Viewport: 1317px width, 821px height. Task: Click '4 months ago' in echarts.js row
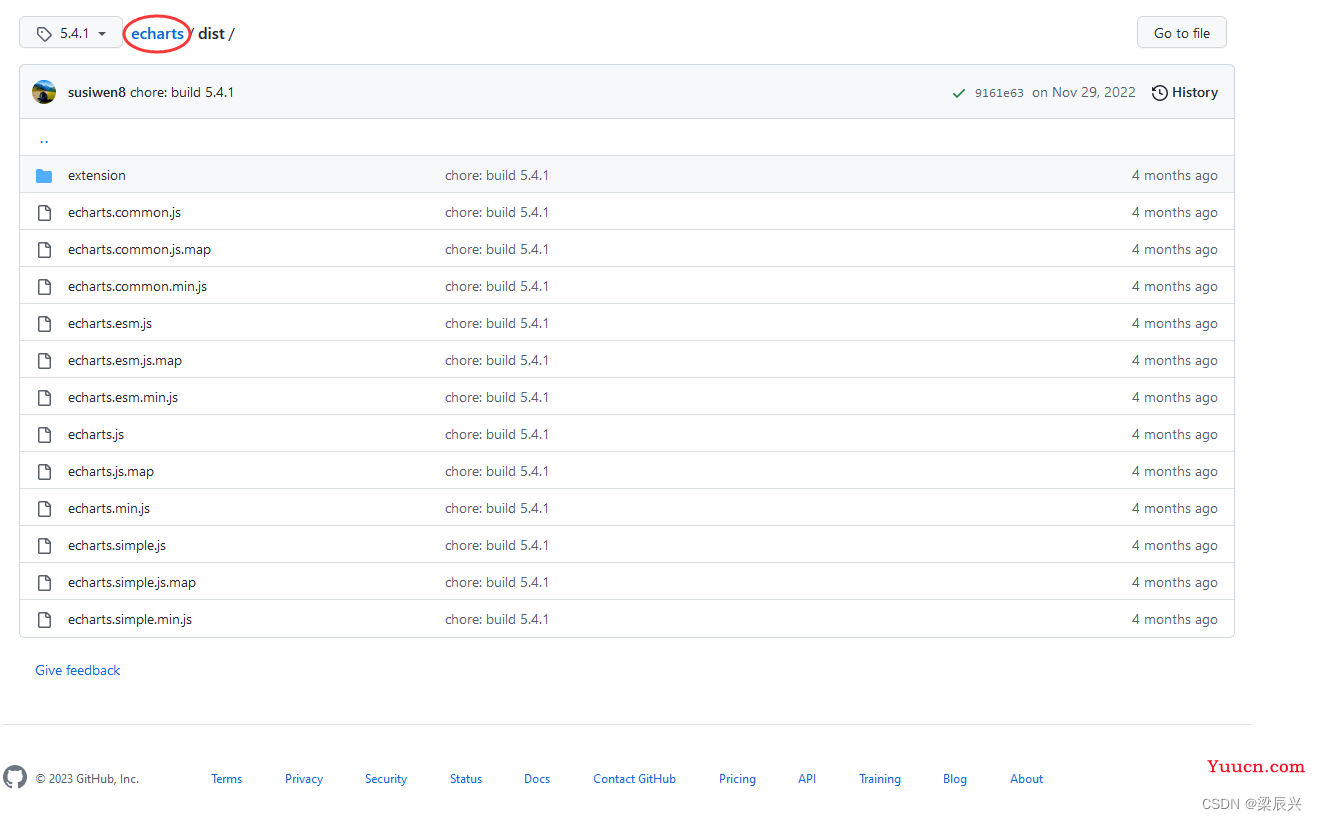point(1175,435)
